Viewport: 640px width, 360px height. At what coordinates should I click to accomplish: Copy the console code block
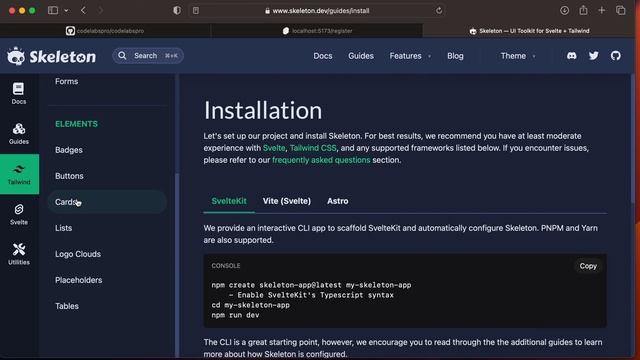pos(588,266)
